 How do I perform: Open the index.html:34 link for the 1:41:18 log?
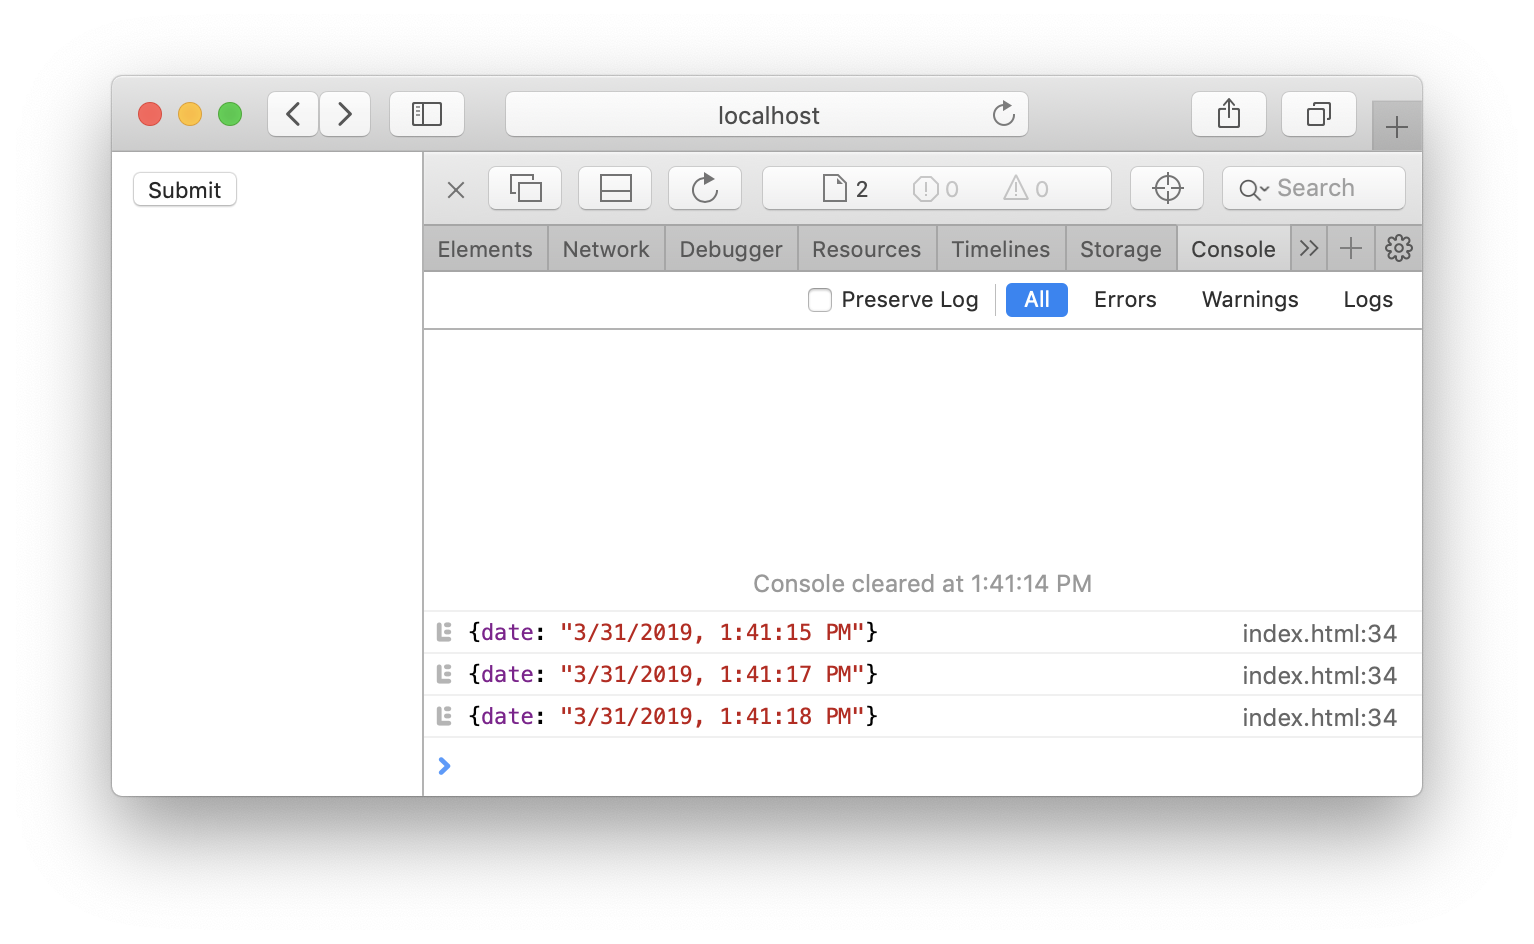pos(1319,717)
